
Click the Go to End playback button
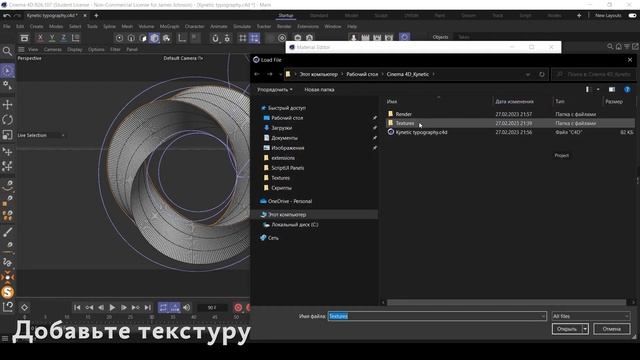point(148,307)
